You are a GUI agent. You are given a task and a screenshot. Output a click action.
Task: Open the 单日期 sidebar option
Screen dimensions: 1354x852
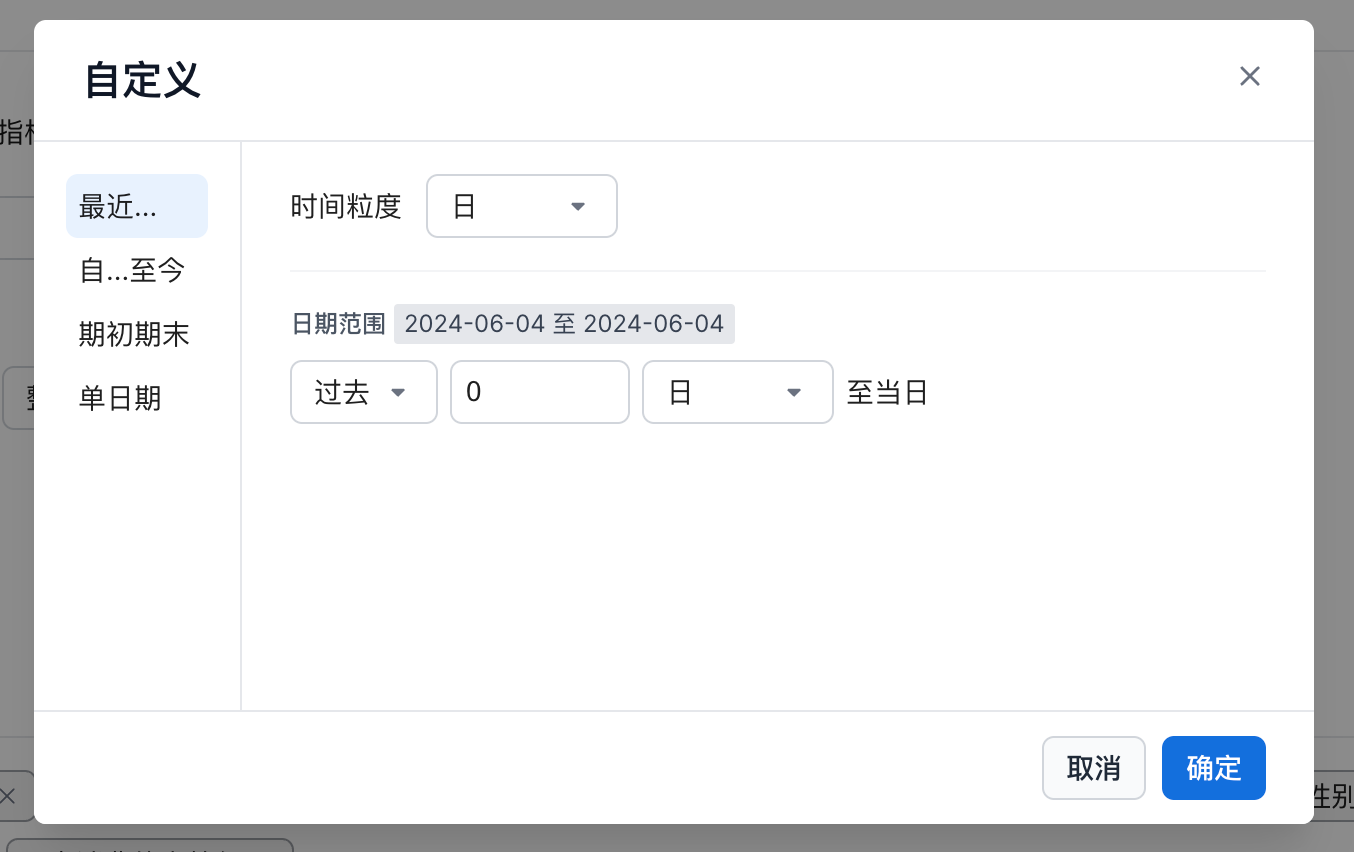pyautogui.click(x=120, y=398)
